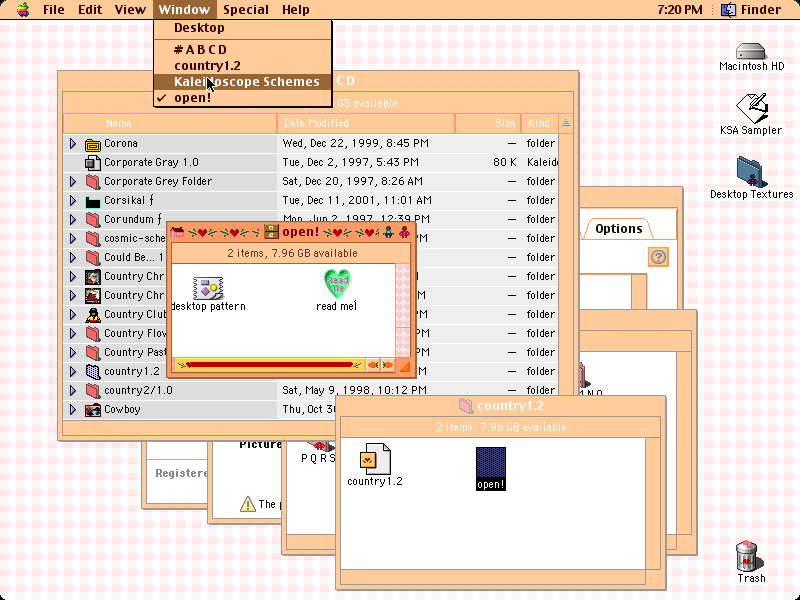The height and width of the screenshot is (600, 800).
Task: Select the Macintosh HD desktop icon
Action: click(751, 52)
